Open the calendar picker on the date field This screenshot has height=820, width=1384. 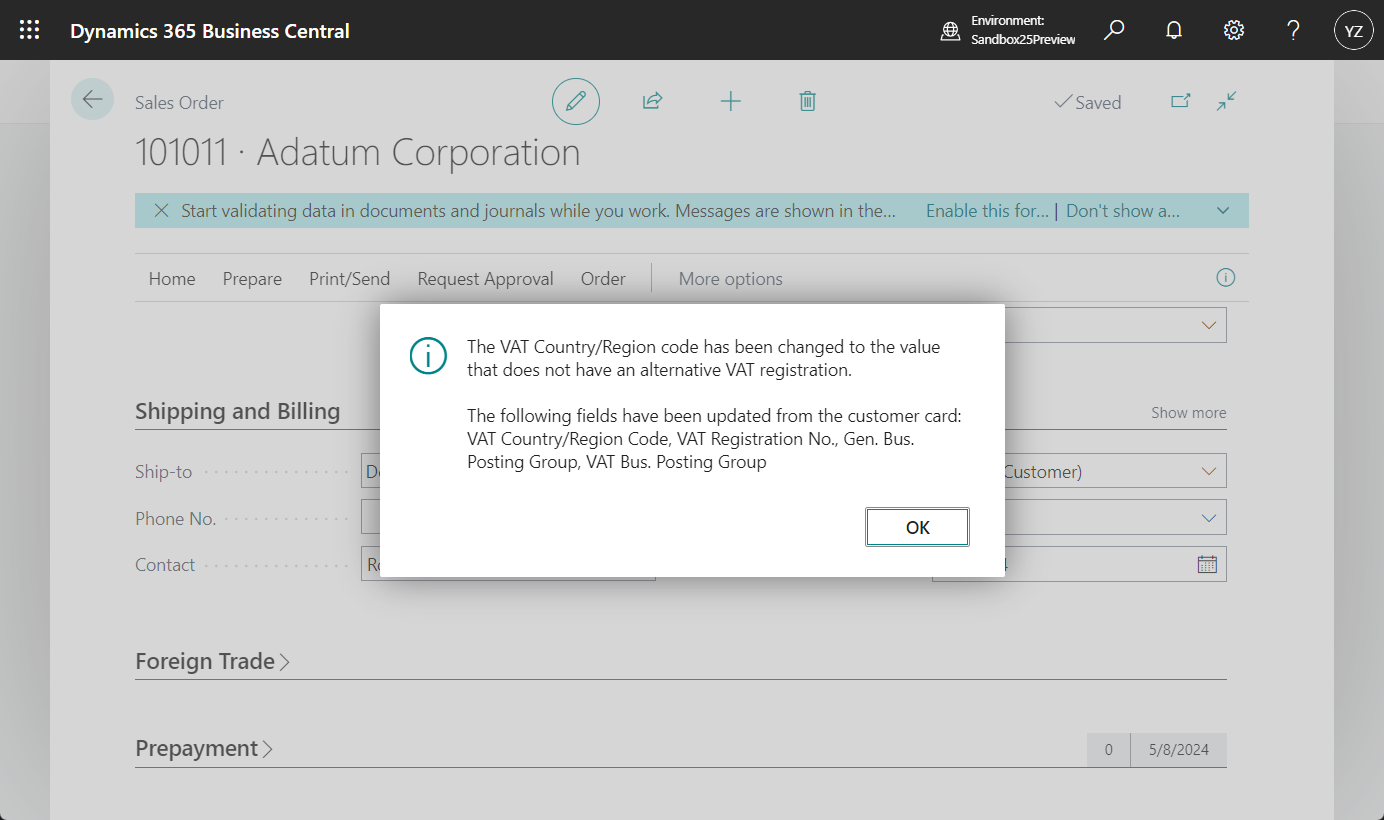[1206, 563]
